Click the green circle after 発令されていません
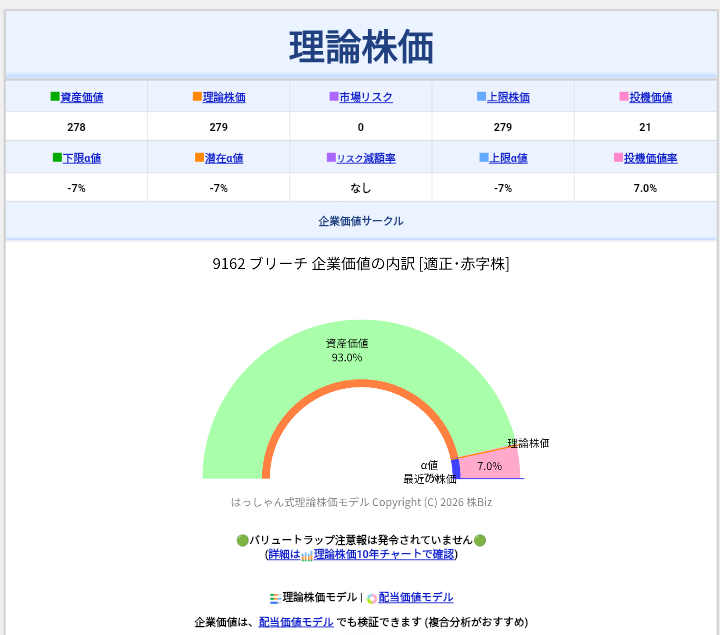 (480, 540)
